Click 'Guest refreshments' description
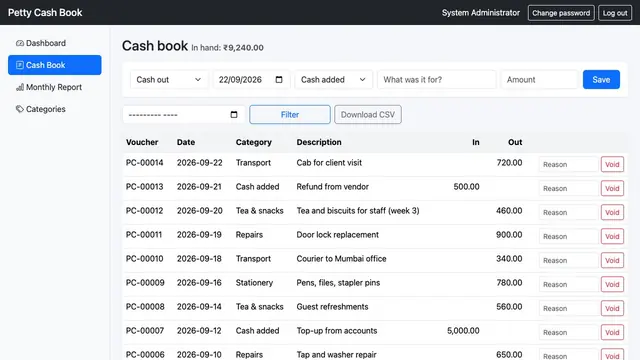The width and height of the screenshot is (640, 360). (x=332, y=307)
